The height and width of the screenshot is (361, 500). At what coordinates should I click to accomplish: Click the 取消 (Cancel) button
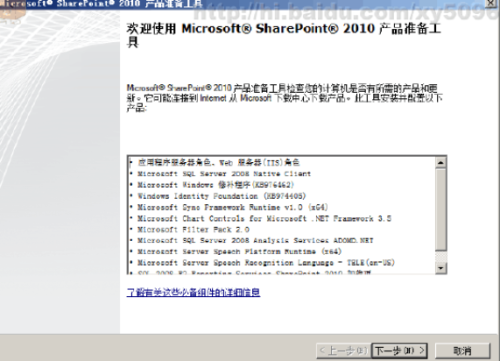(x=463, y=351)
